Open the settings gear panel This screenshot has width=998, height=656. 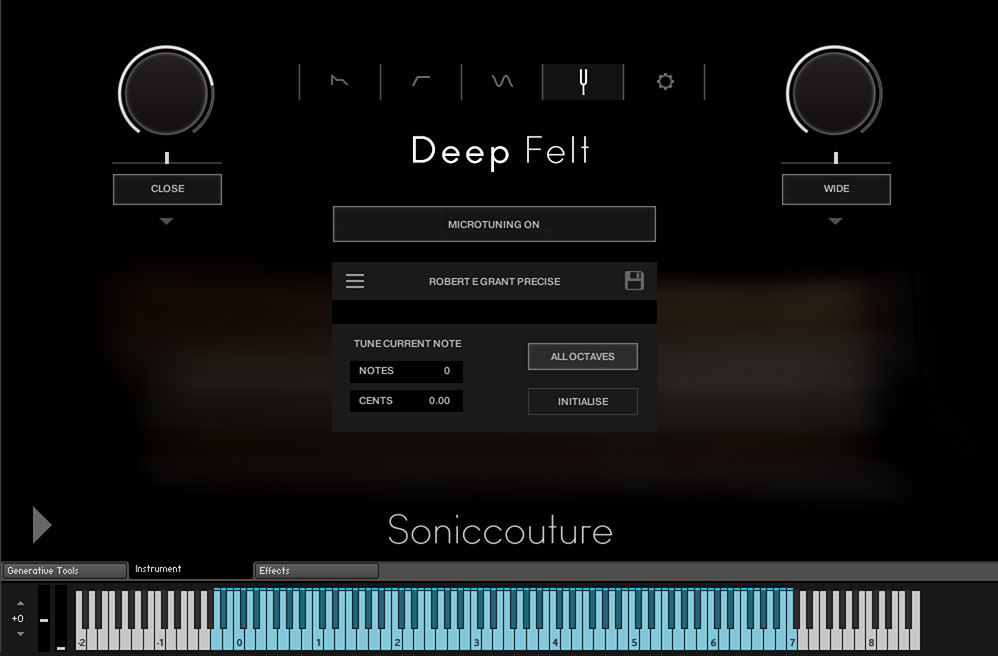click(x=664, y=80)
